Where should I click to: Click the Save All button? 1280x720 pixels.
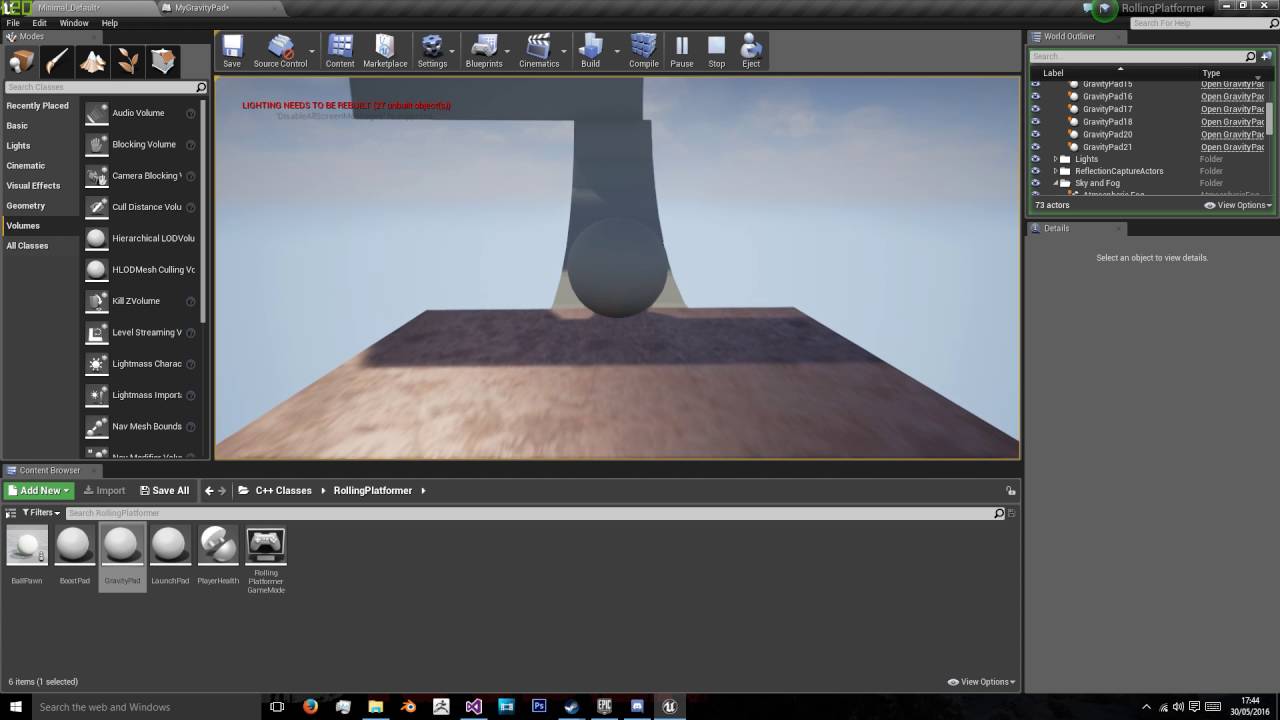click(165, 490)
